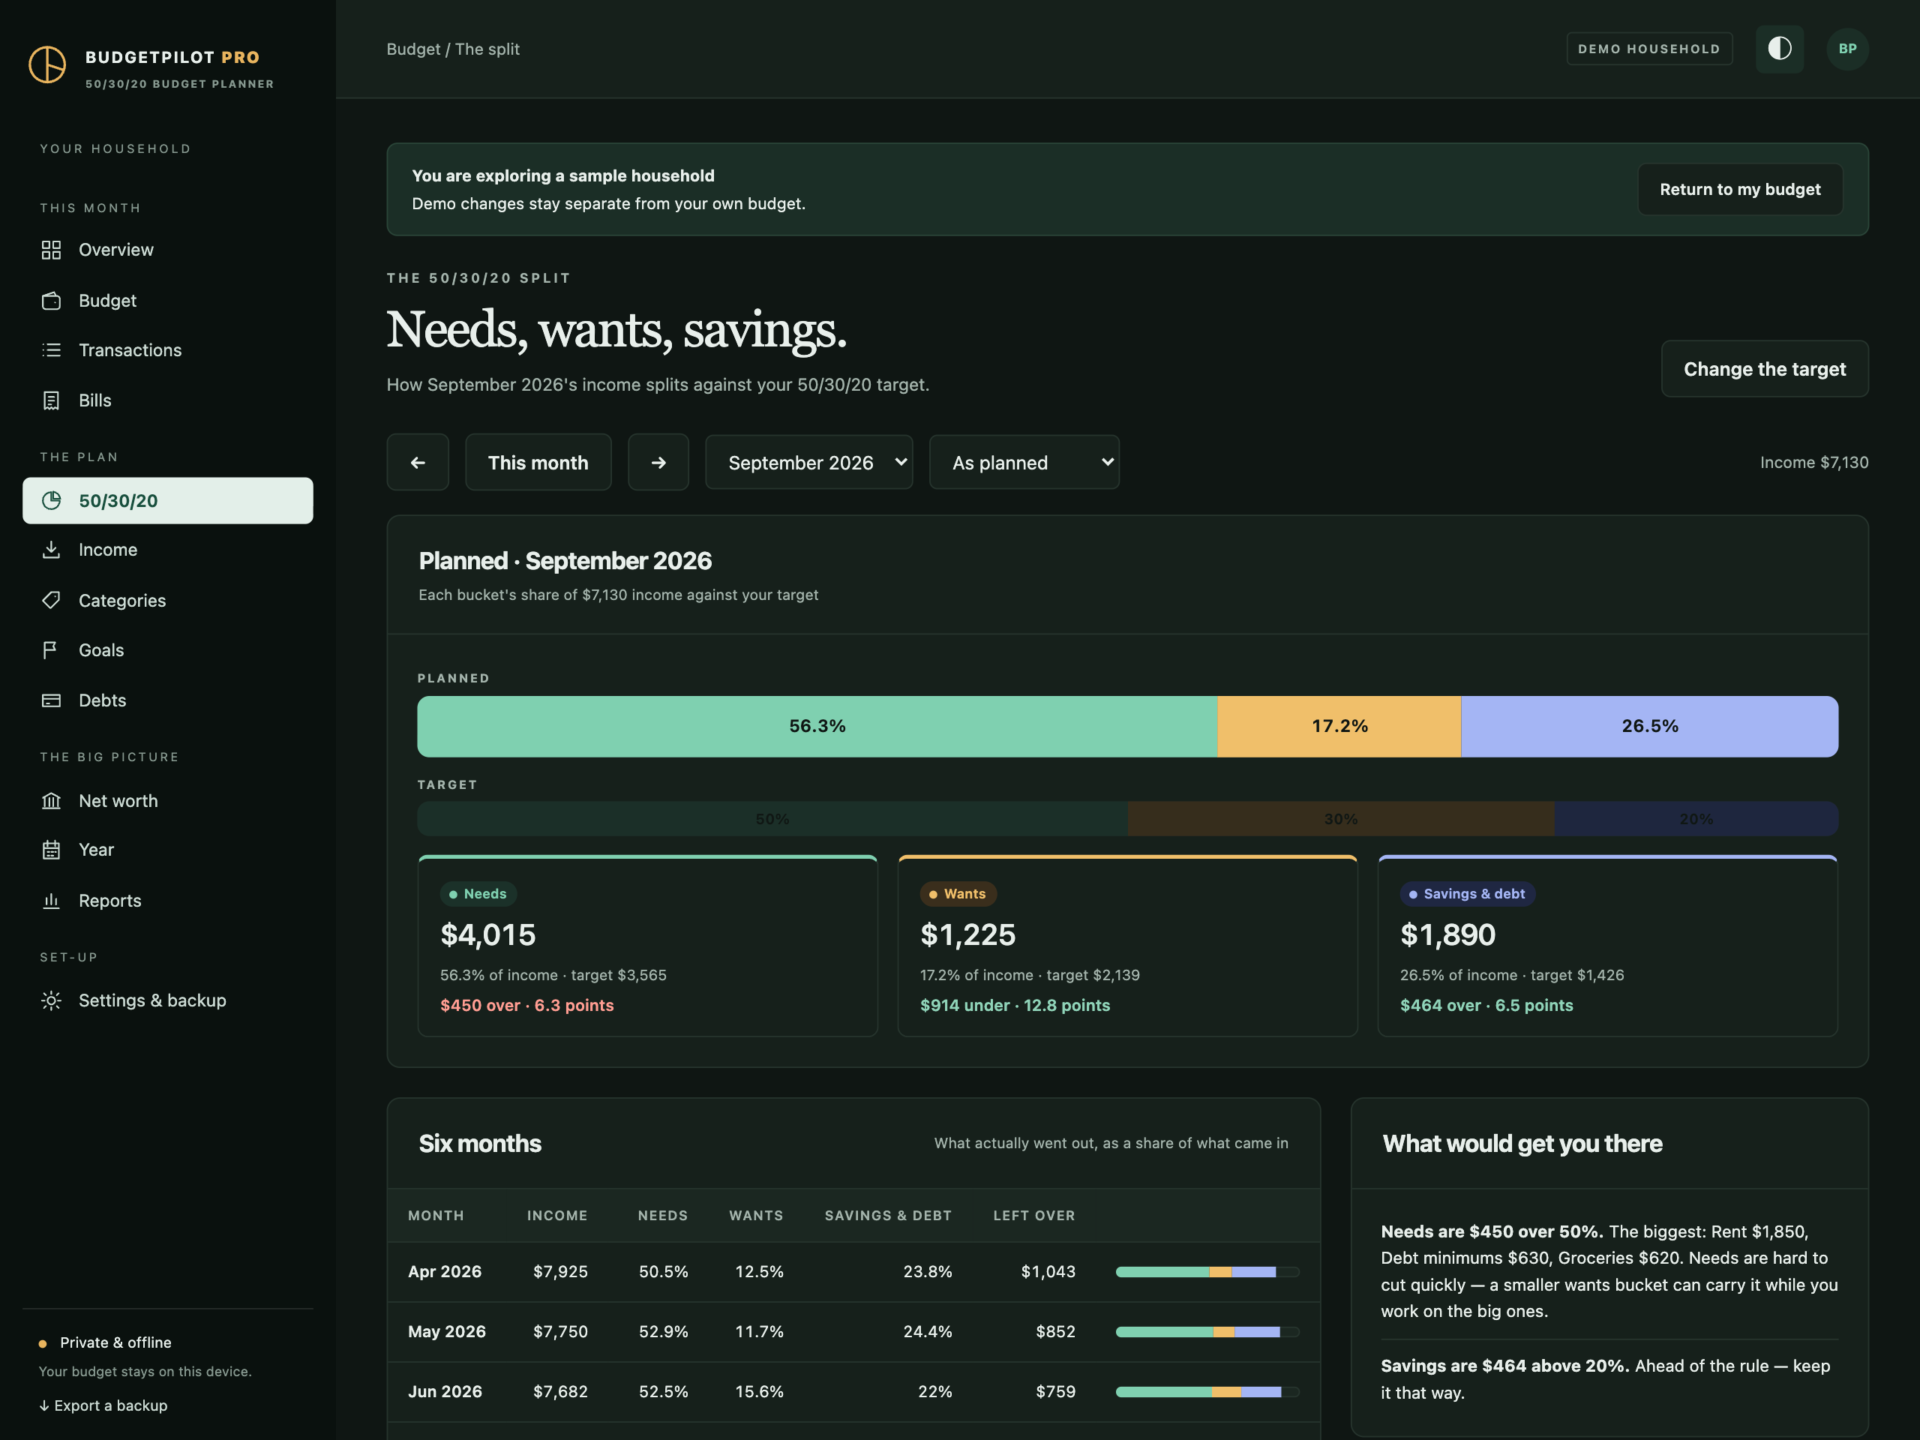Go to next month with right arrow
This screenshot has width=1920, height=1440.
(658, 462)
